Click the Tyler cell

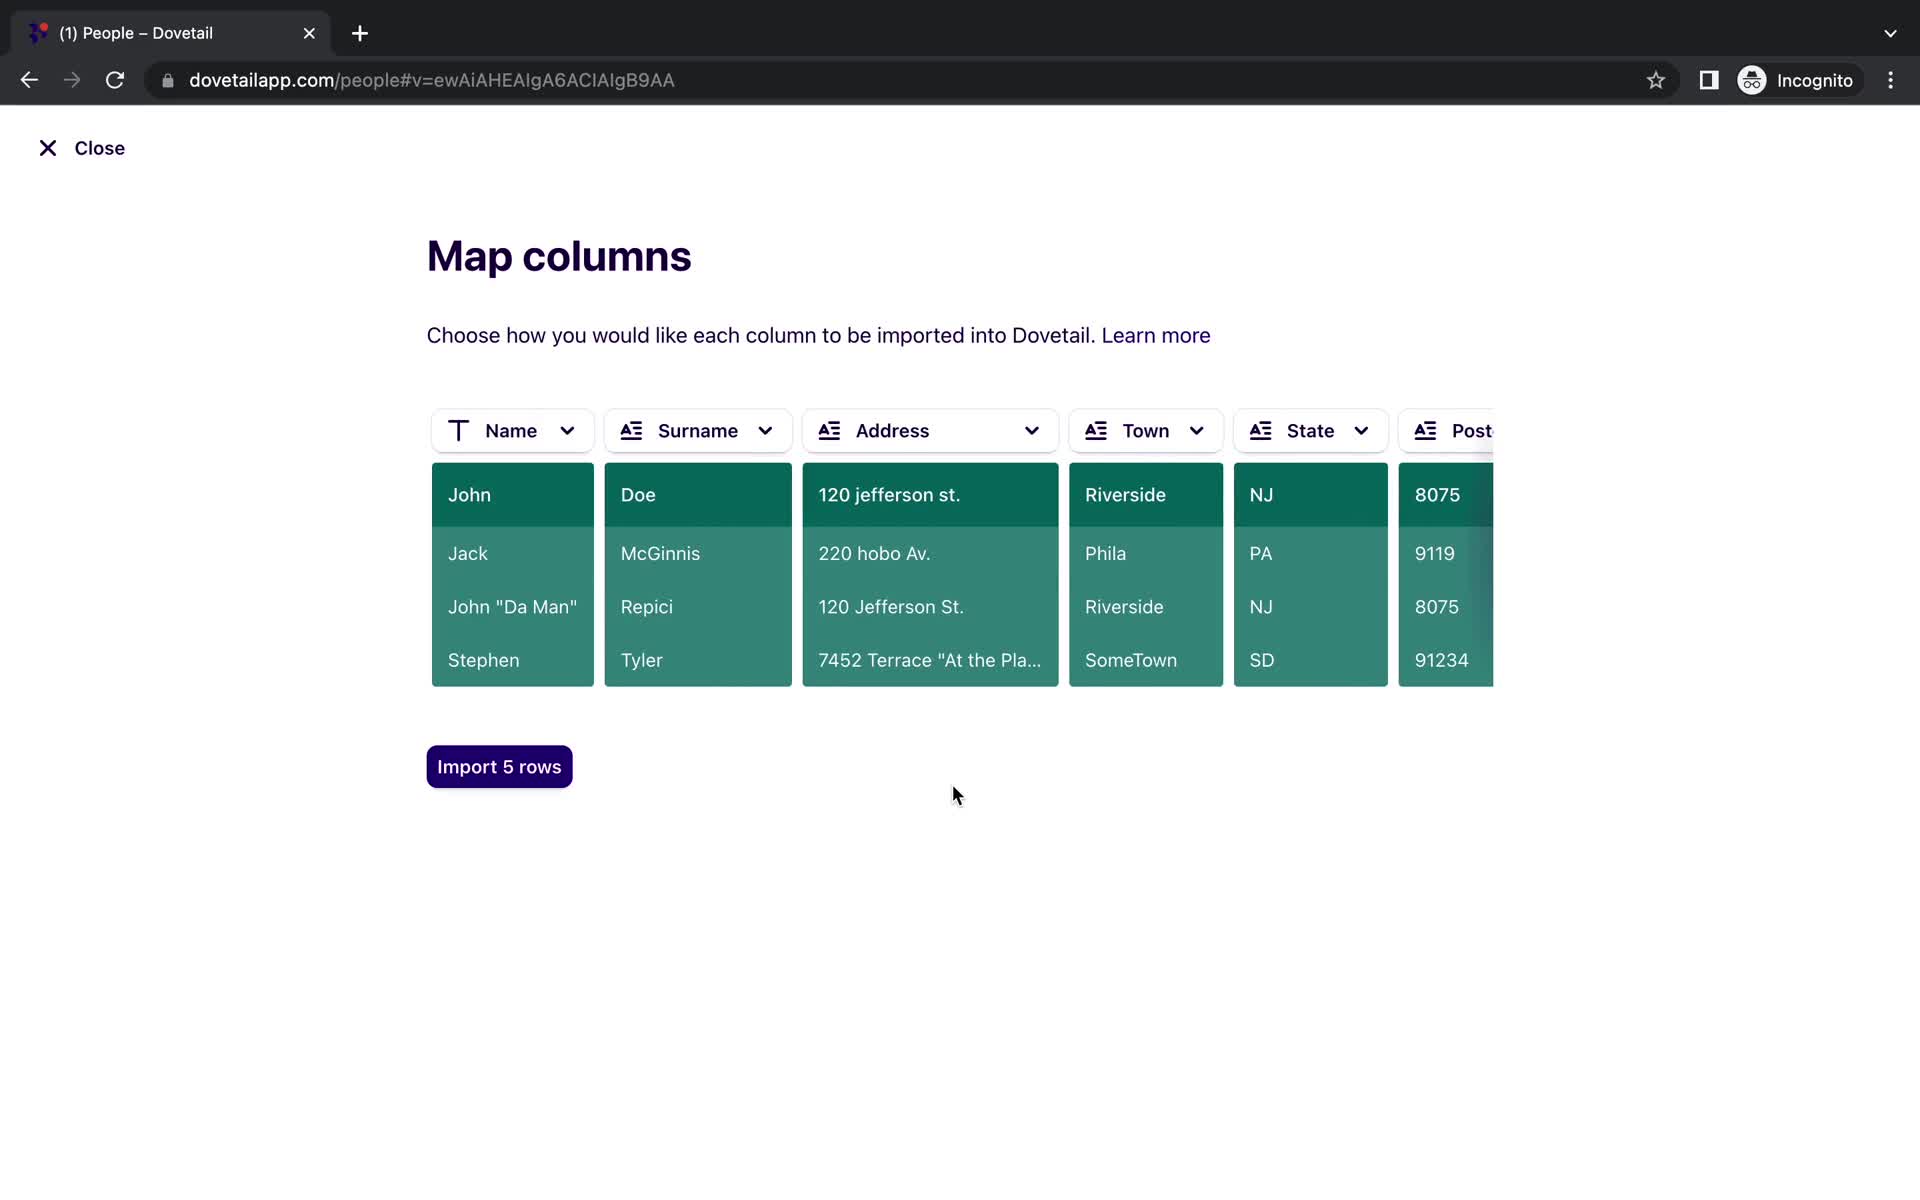698,660
